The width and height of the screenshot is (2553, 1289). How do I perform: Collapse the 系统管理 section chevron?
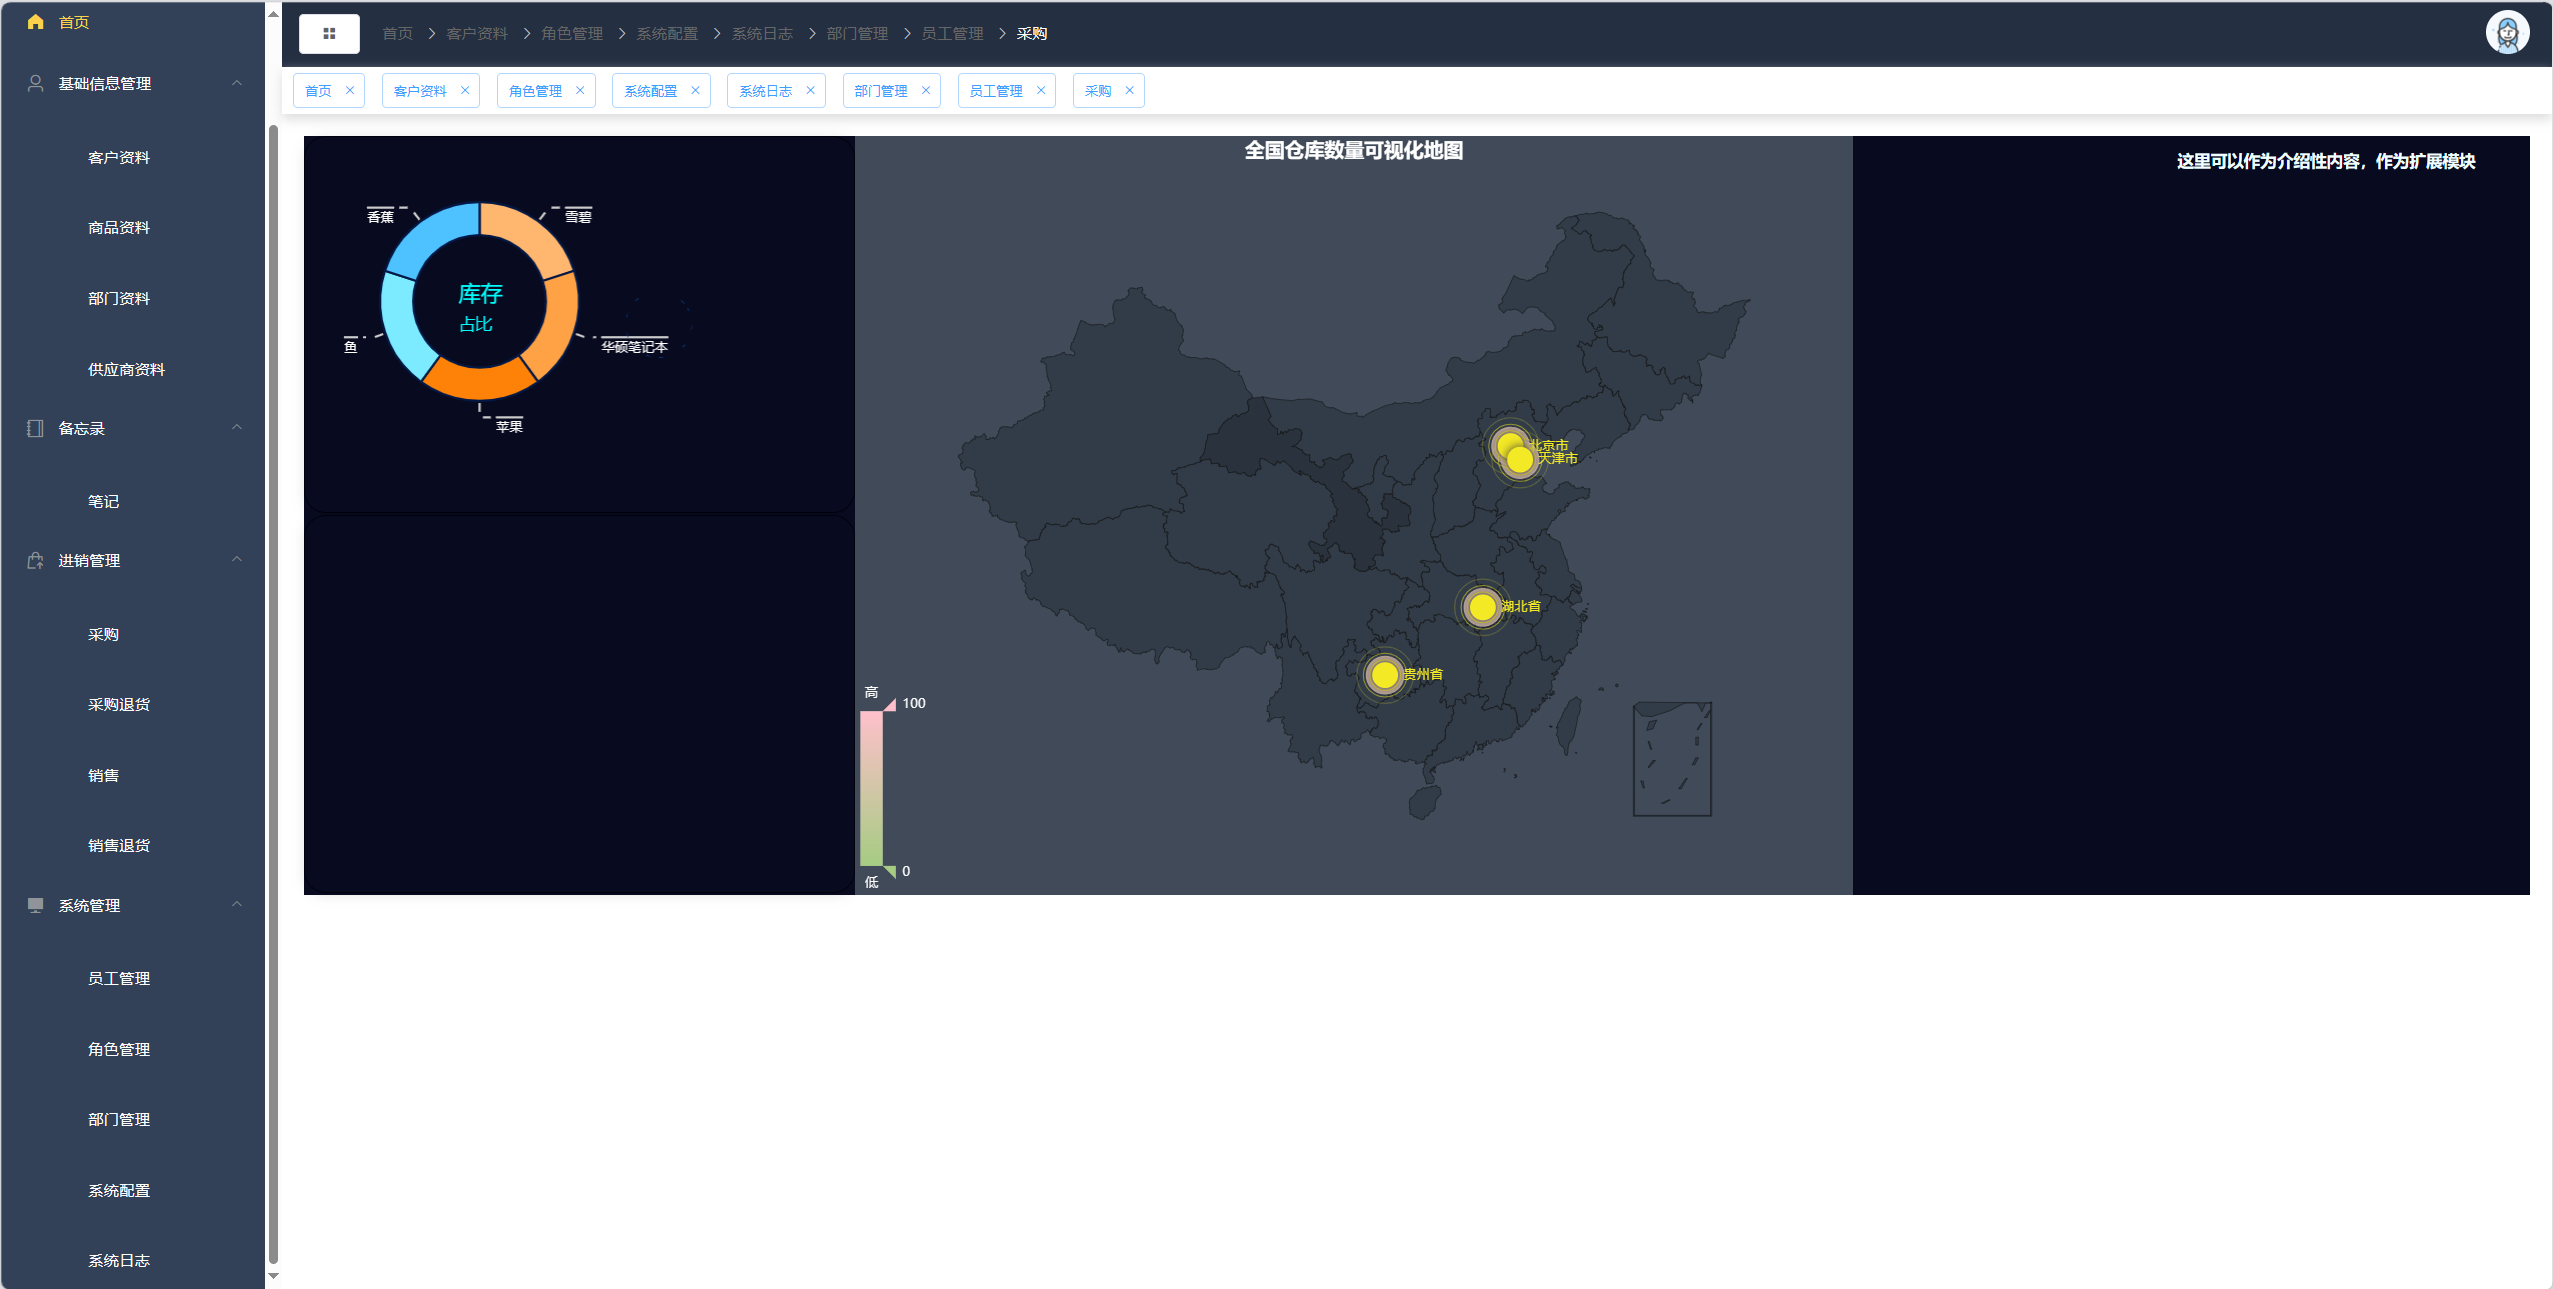pyautogui.click(x=237, y=905)
